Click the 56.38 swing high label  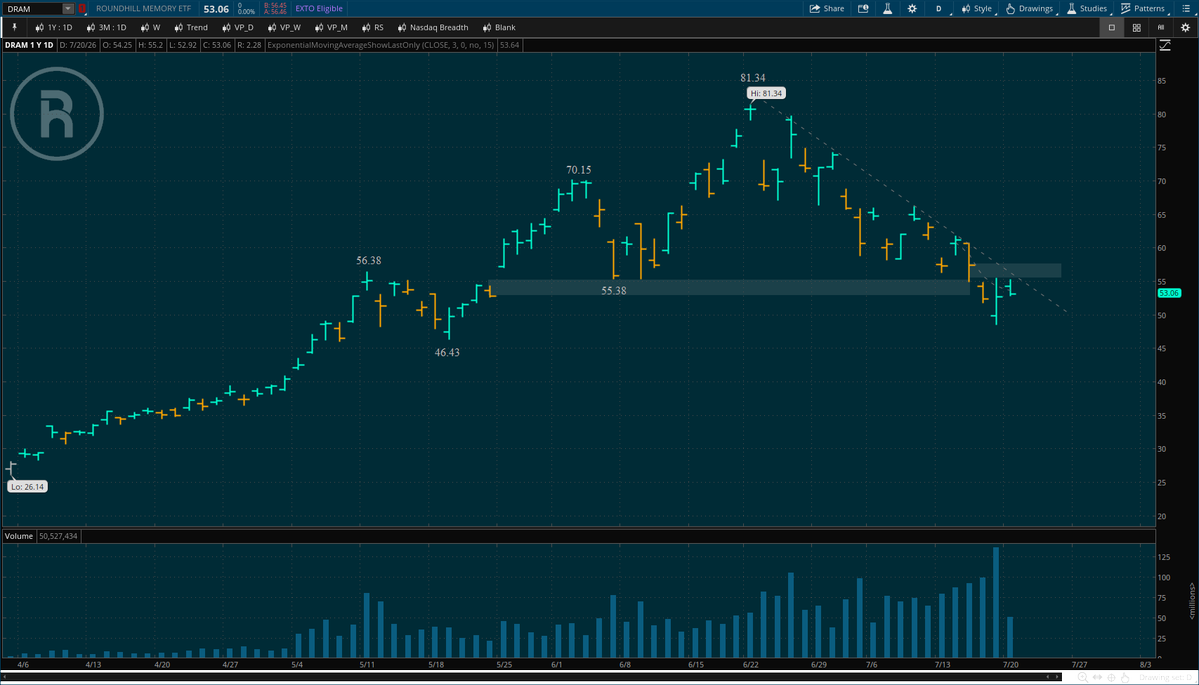369,261
